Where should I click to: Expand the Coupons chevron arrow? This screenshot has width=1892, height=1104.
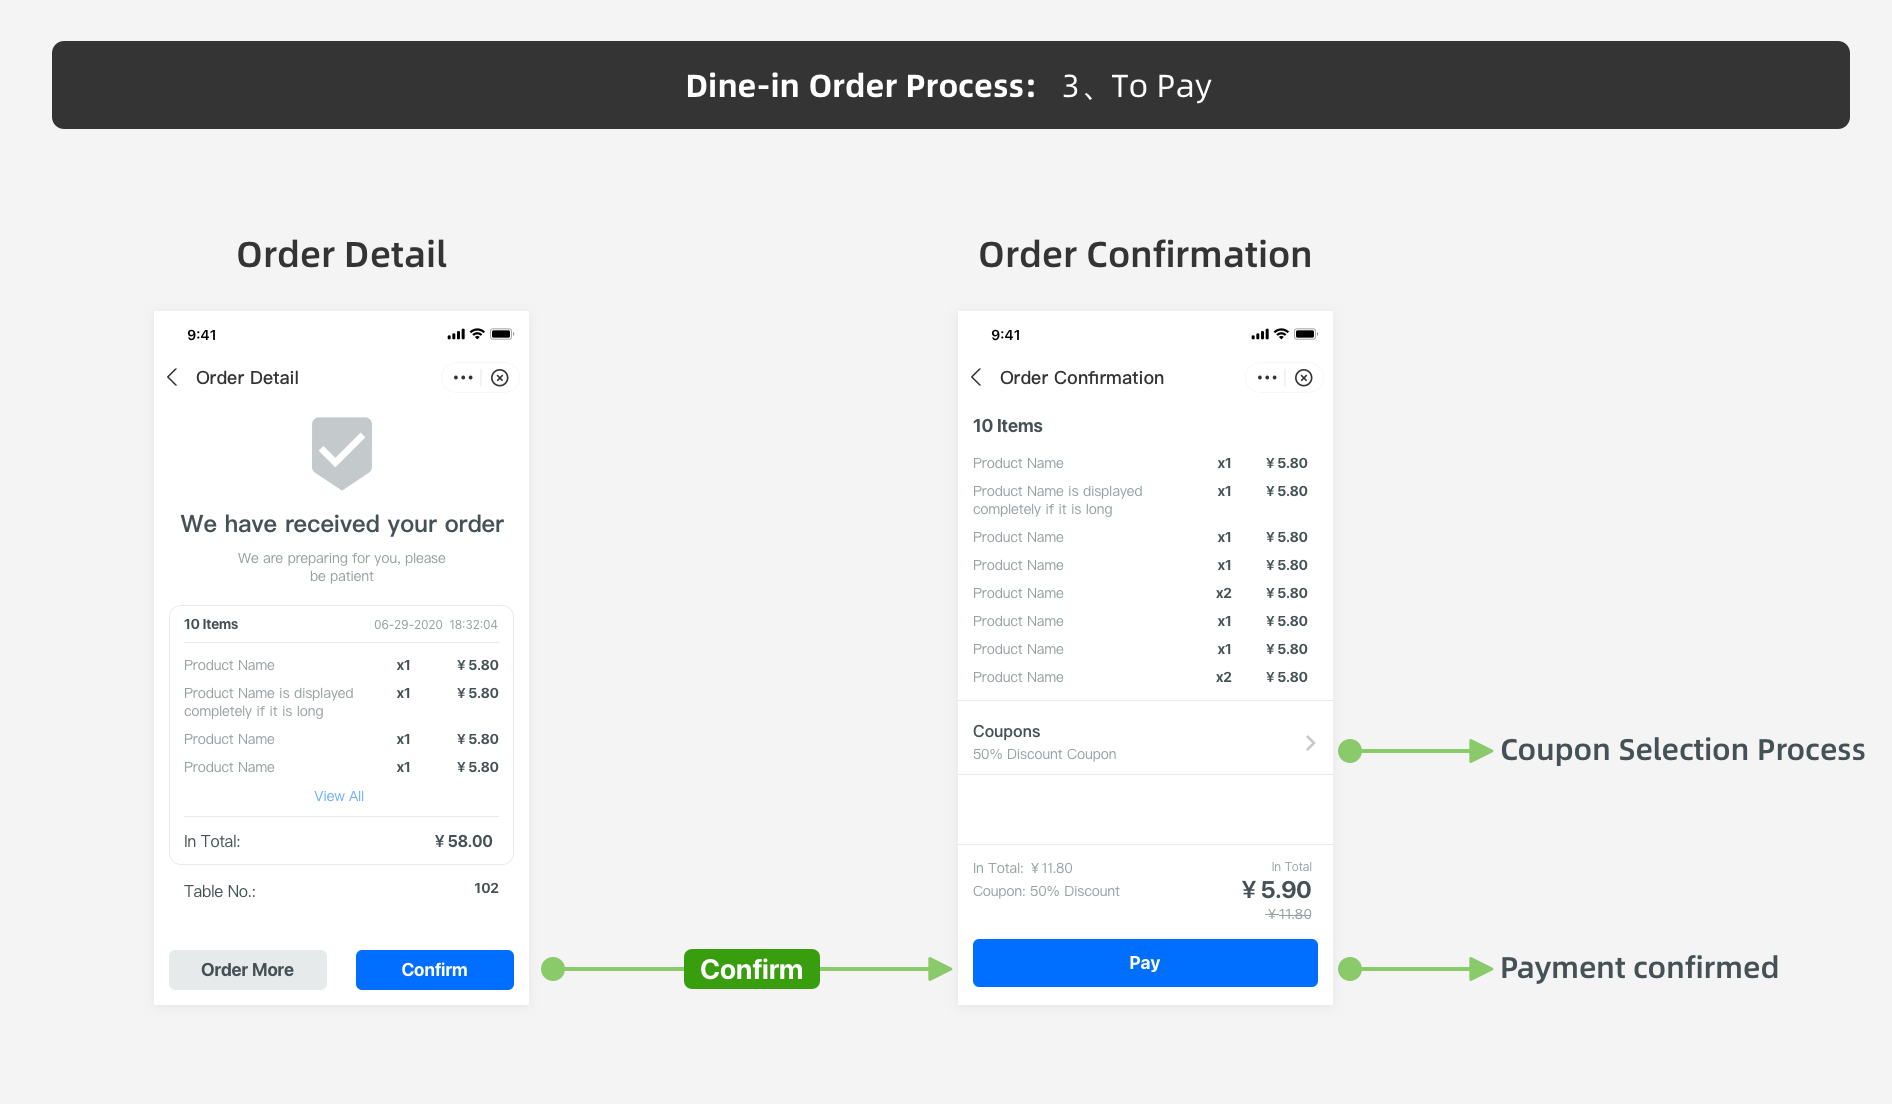click(x=1310, y=743)
